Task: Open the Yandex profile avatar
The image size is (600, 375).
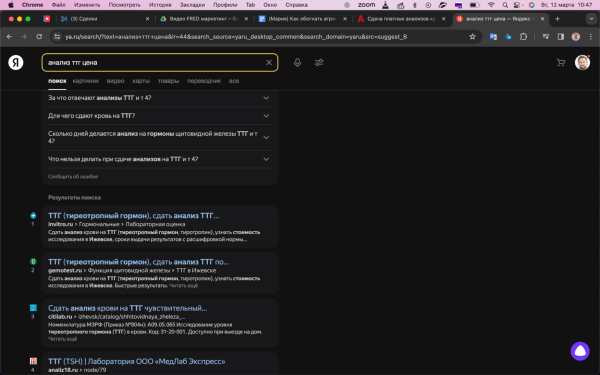Action: pos(582,62)
